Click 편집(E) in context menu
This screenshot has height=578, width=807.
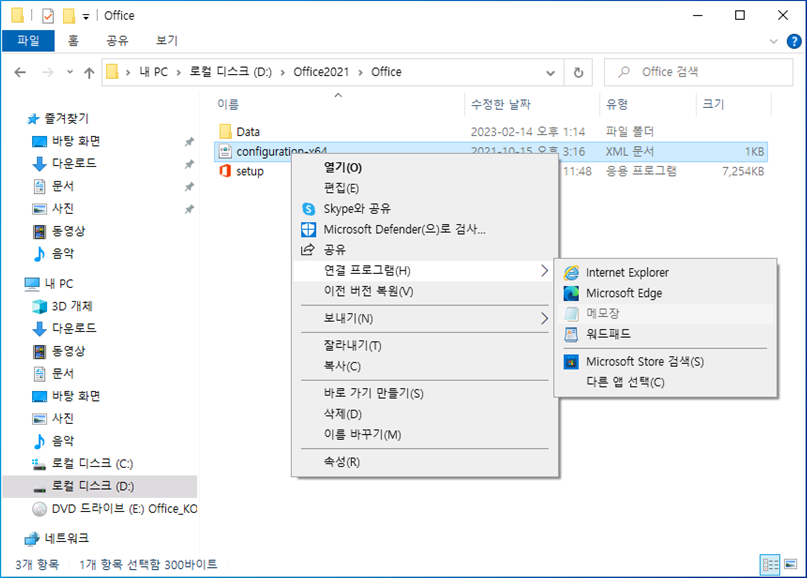point(425,188)
